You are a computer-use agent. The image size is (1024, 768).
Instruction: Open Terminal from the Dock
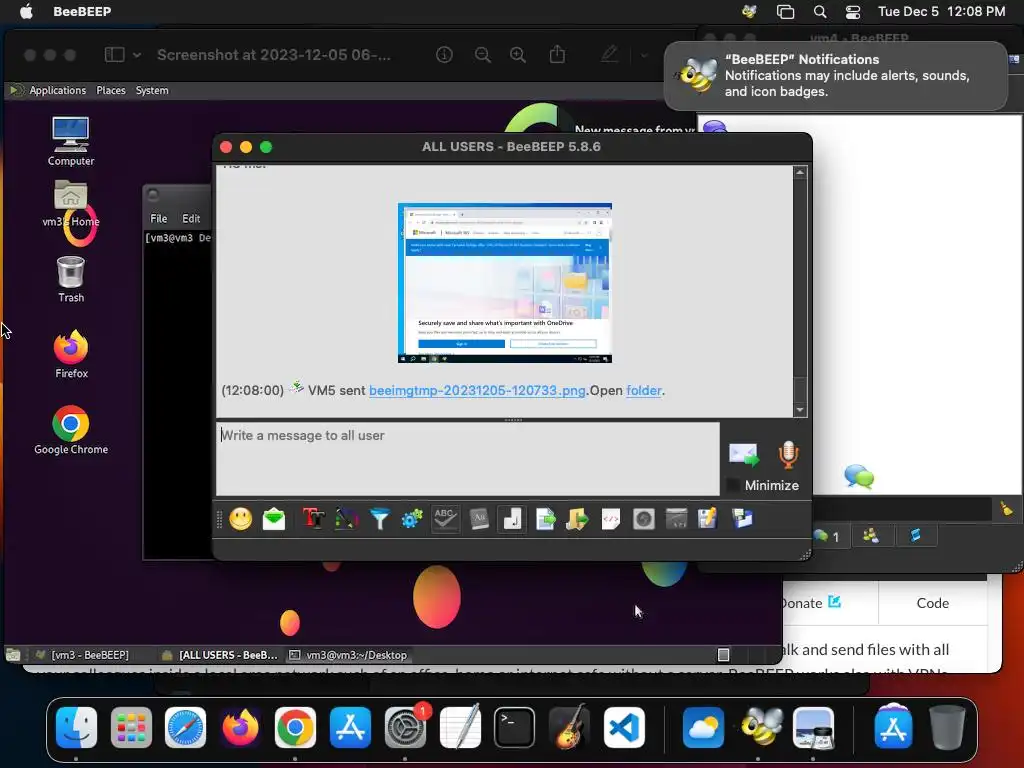[514, 727]
